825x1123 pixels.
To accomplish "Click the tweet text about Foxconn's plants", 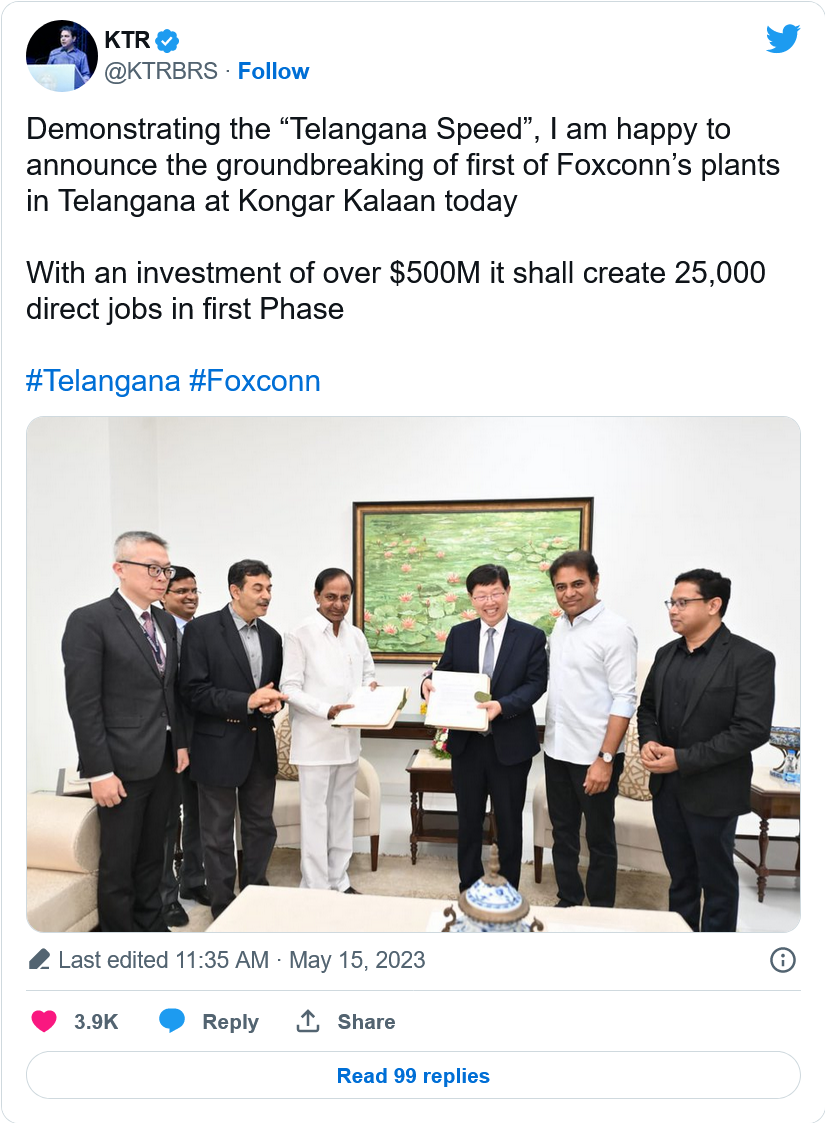I will point(402,165).
